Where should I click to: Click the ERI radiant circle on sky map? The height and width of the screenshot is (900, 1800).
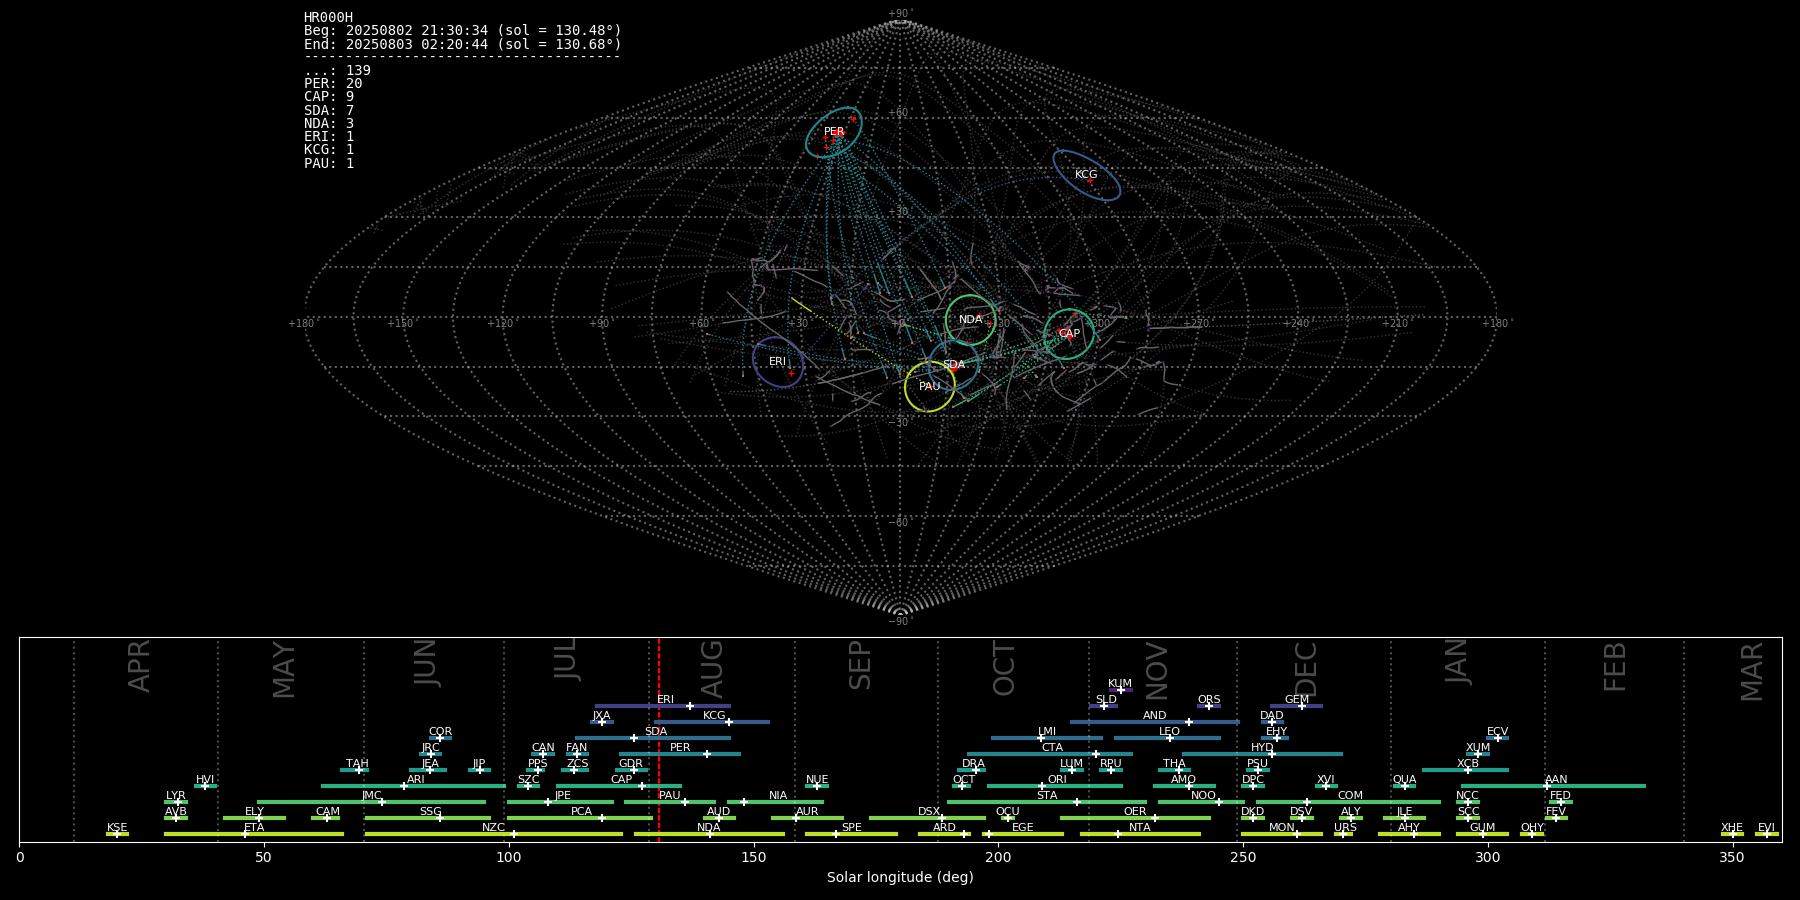[778, 362]
